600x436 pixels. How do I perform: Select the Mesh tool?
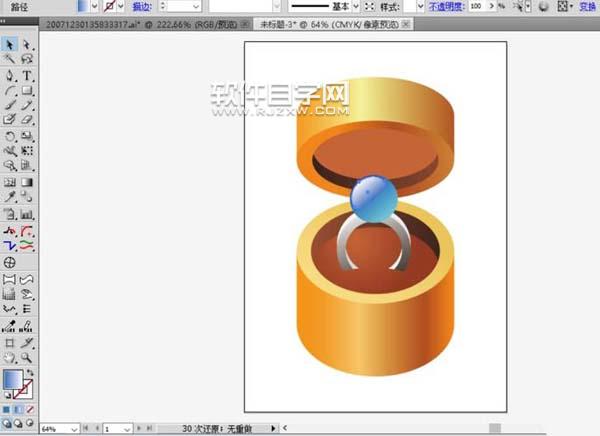coord(10,182)
